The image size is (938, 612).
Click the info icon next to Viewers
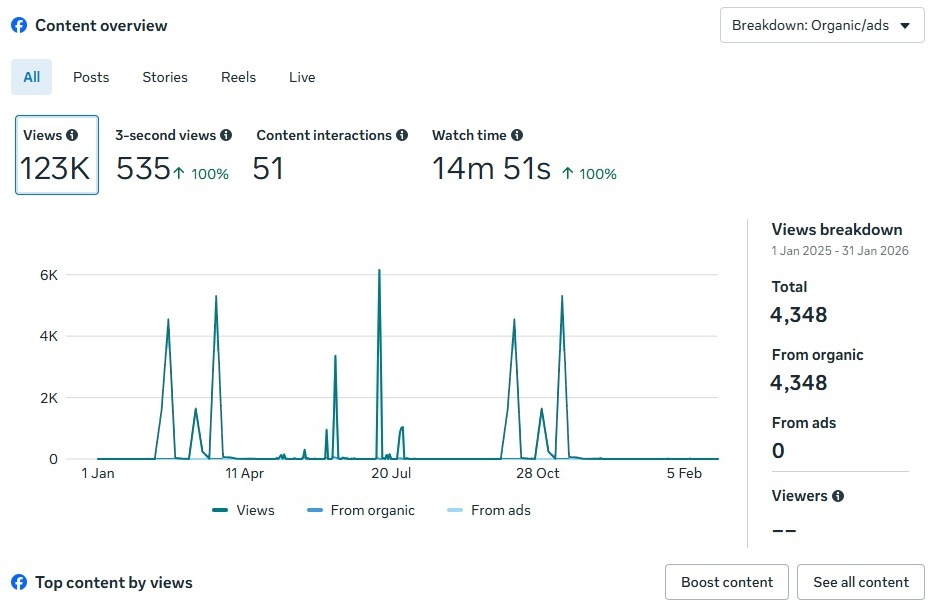(838, 496)
